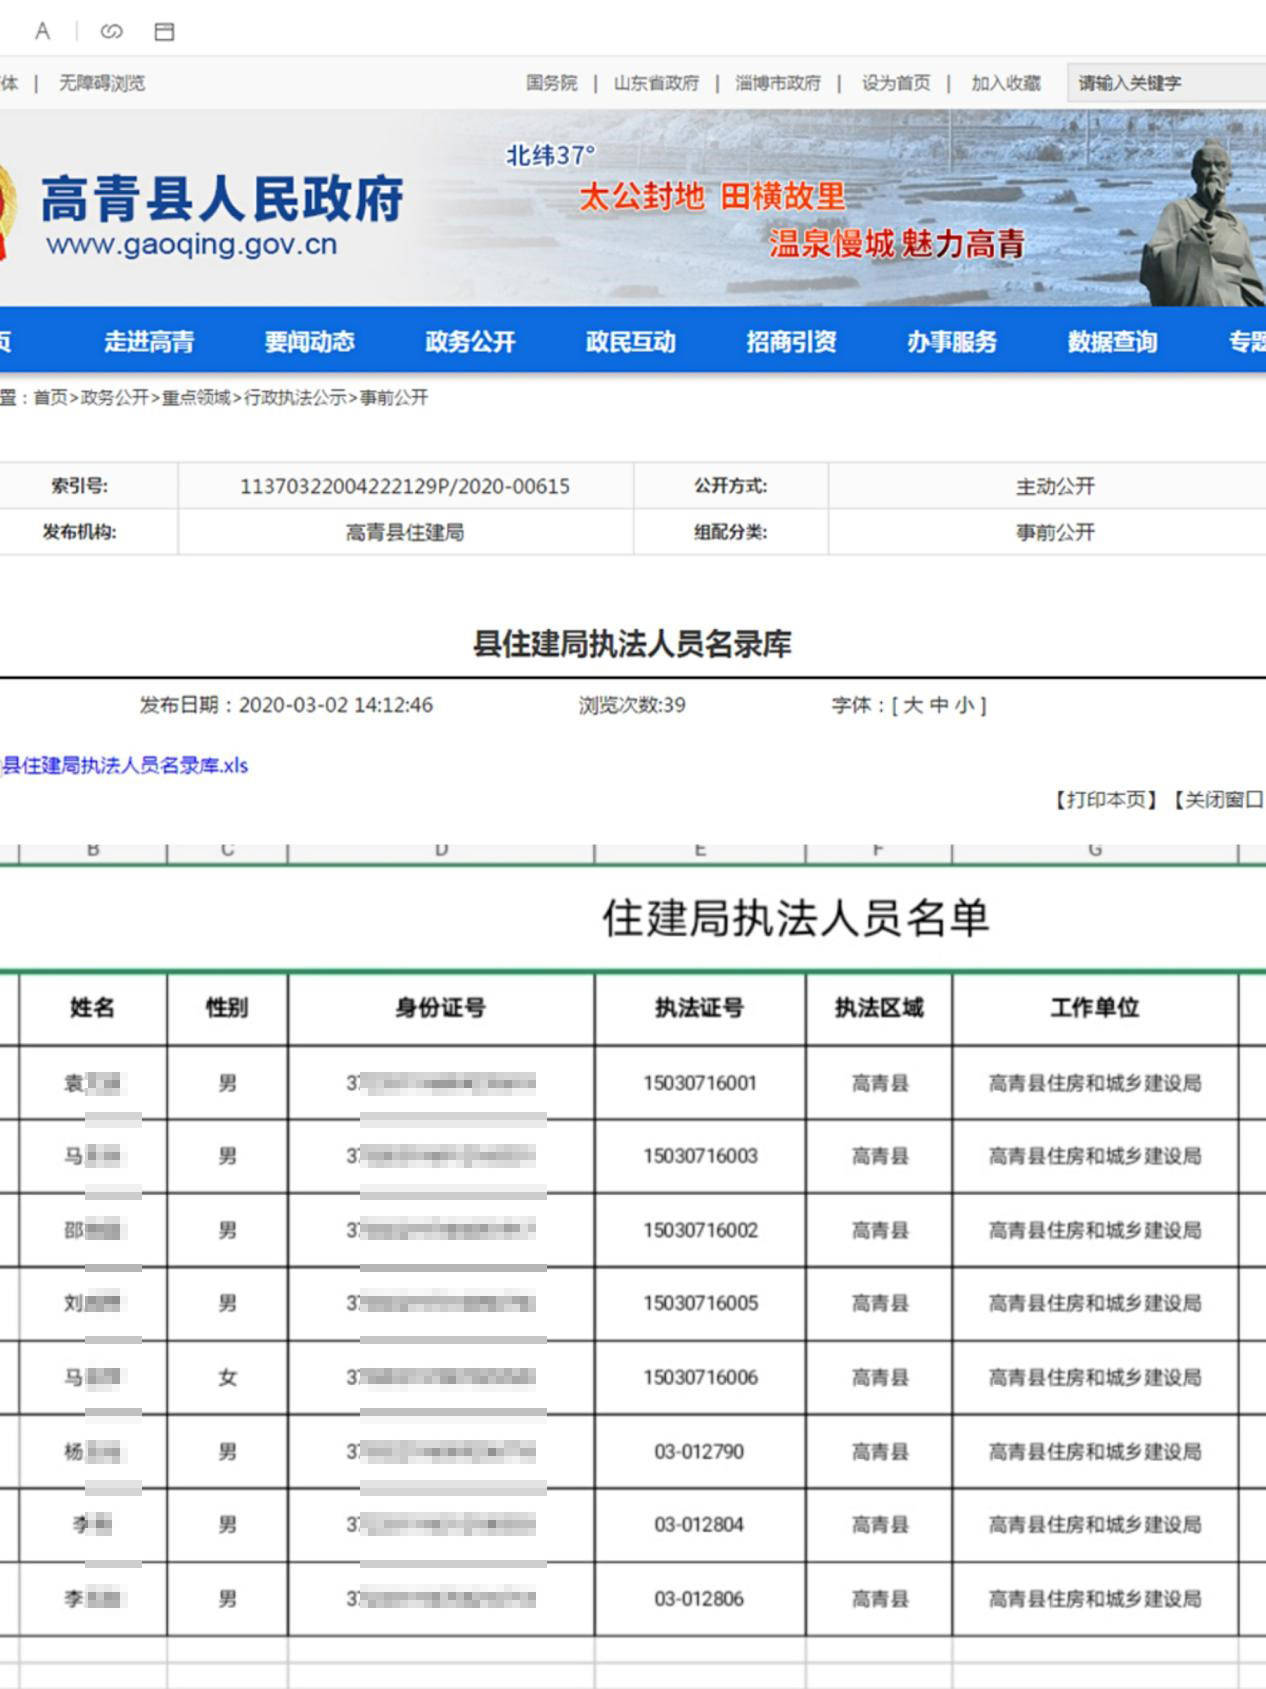This screenshot has width=1266, height=1689.
Task: Click certificate number 15030716001
Action: pos(700,1083)
